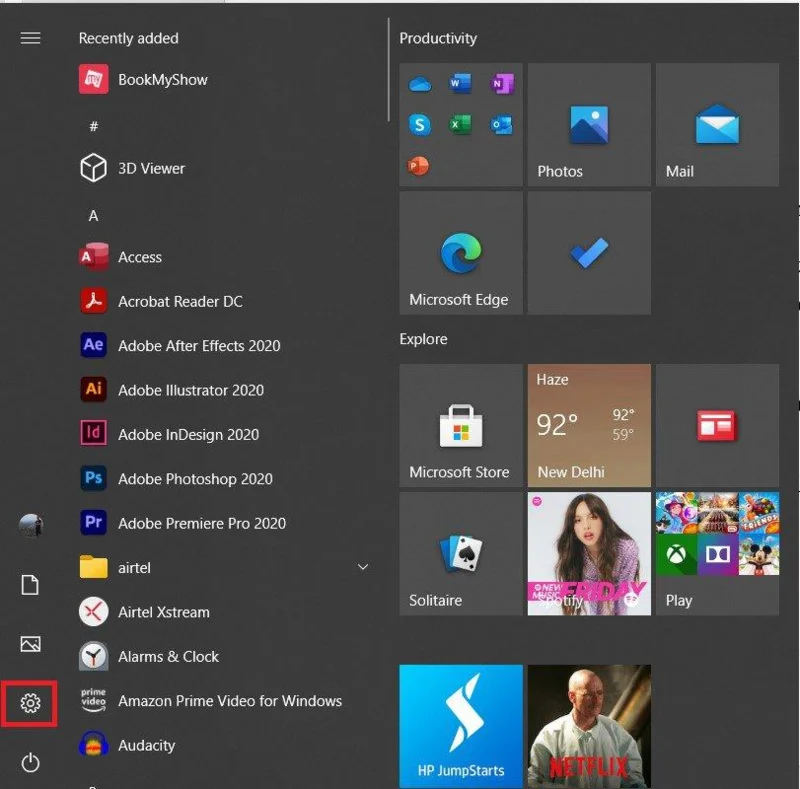The height and width of the screenshot is (789, 800).
Task: Launch Microsoft Edge tile
Action: coord(461,253)
